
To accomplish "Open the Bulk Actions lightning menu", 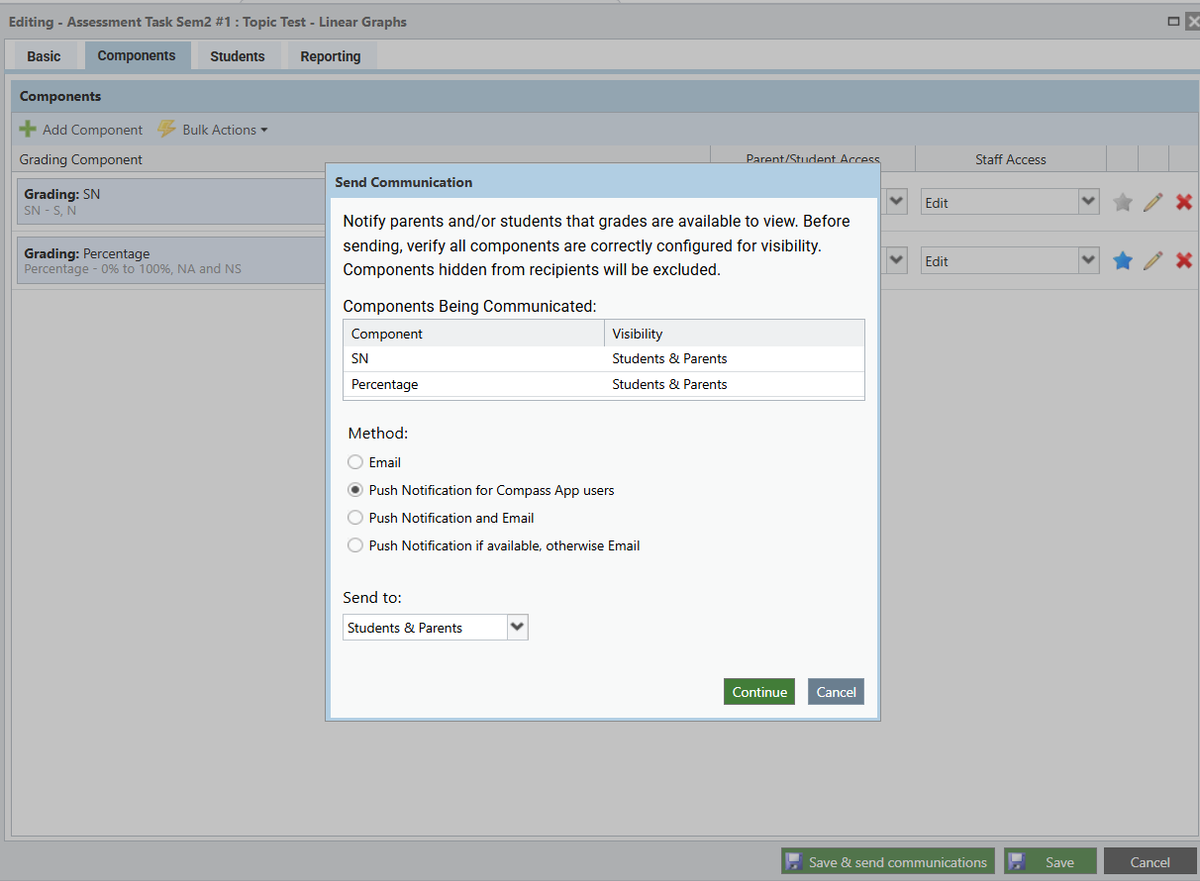I will click(212, 130).
